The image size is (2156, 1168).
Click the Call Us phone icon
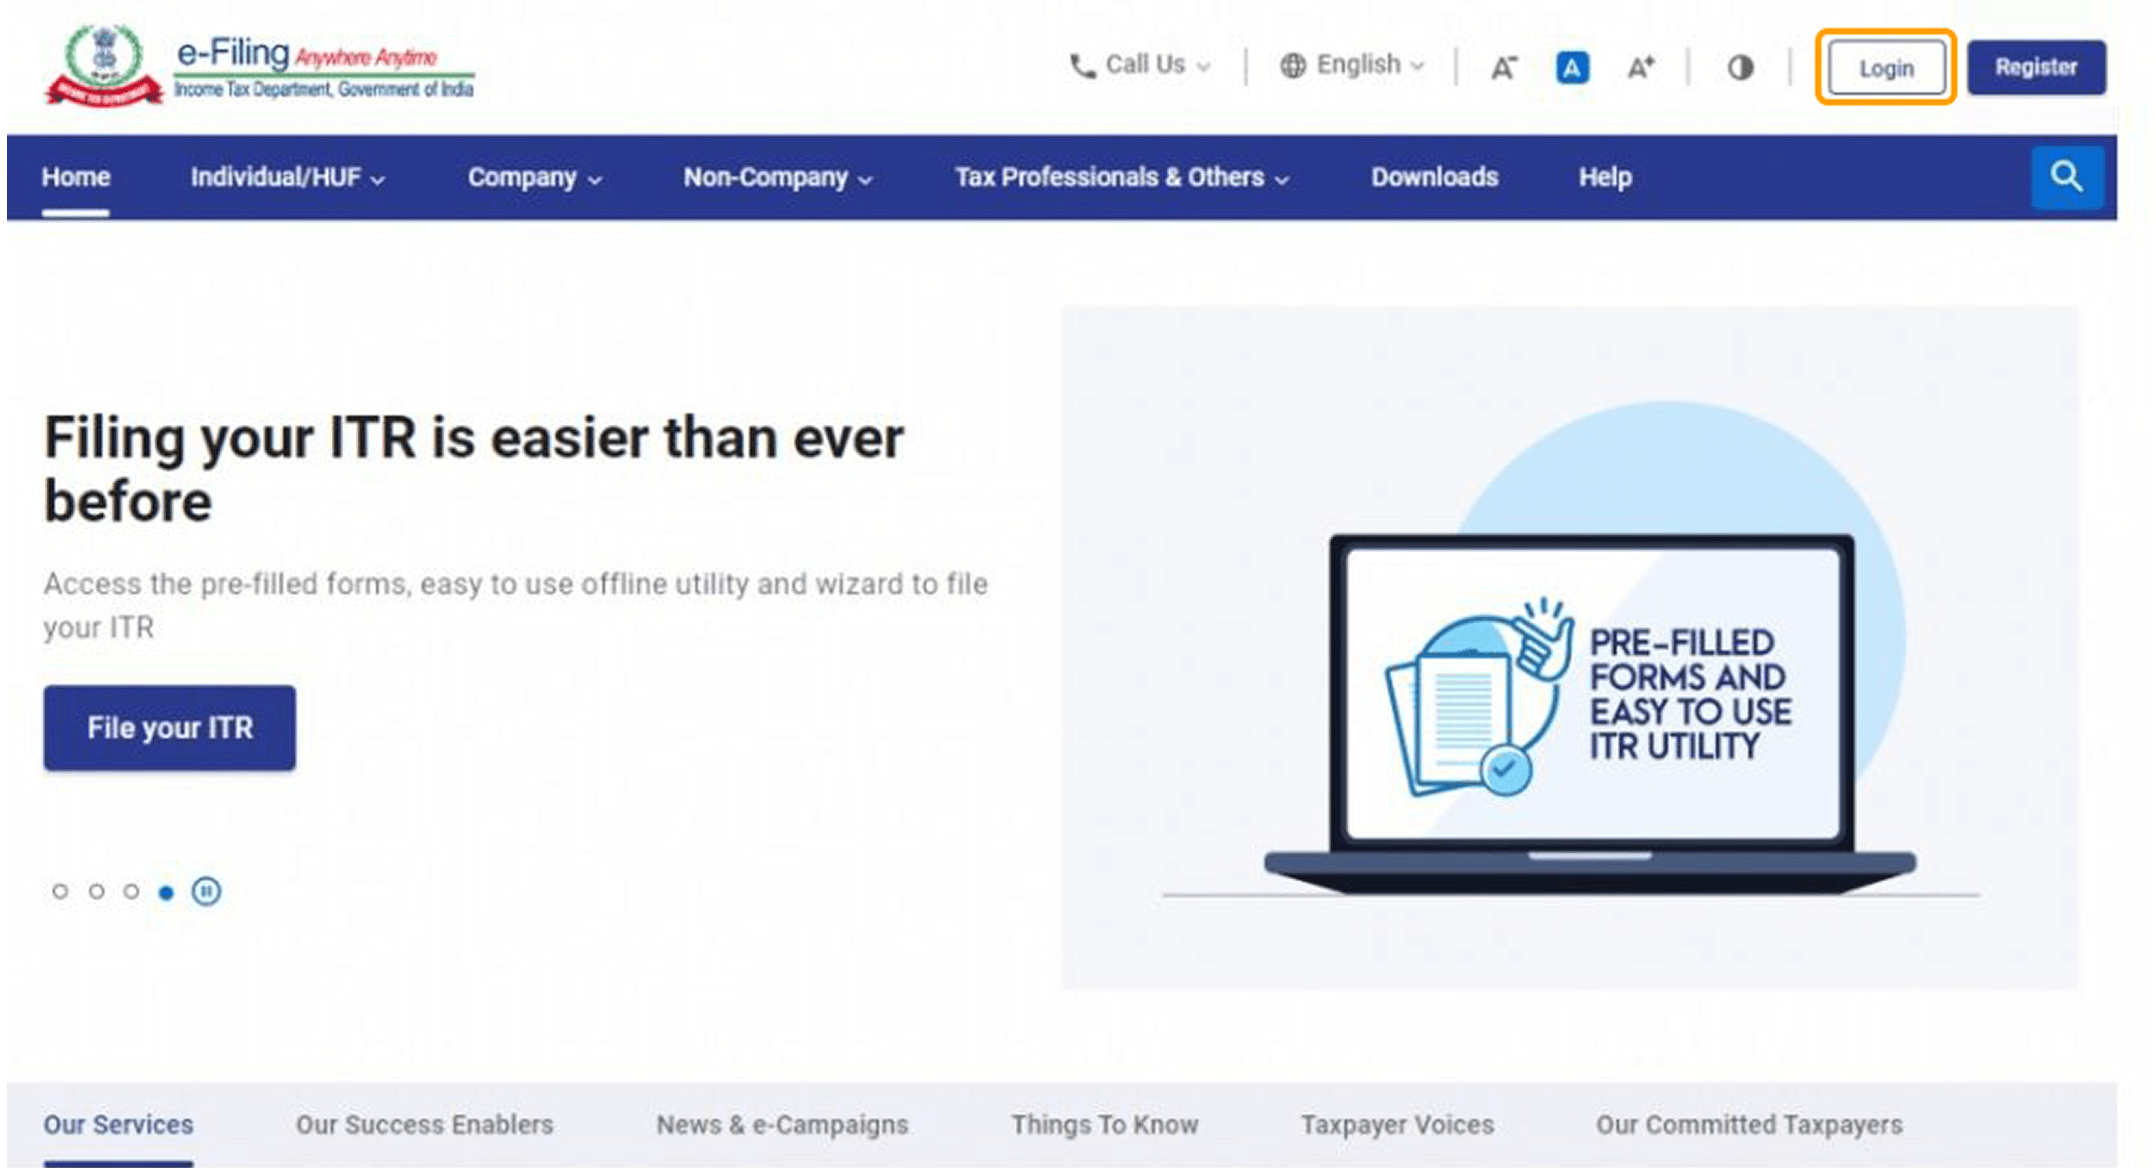pos(1082,67)
